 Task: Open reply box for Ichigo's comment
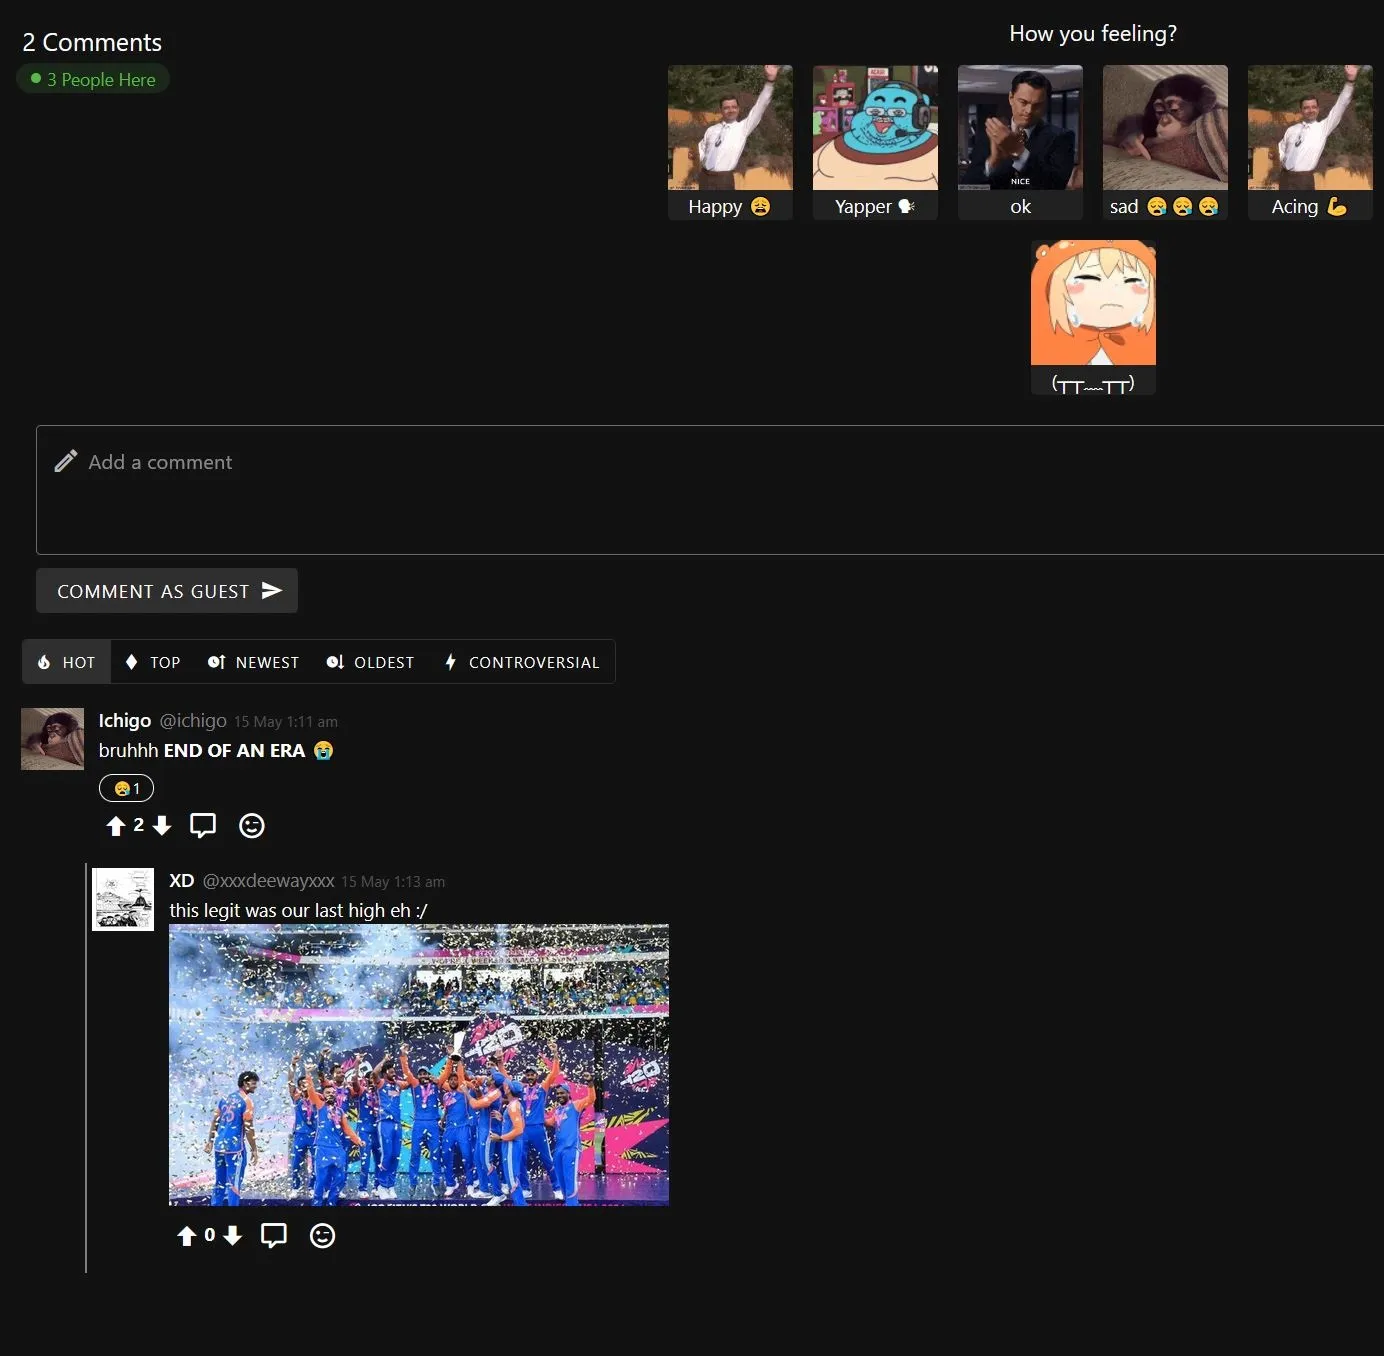click(x=203, y=825)
